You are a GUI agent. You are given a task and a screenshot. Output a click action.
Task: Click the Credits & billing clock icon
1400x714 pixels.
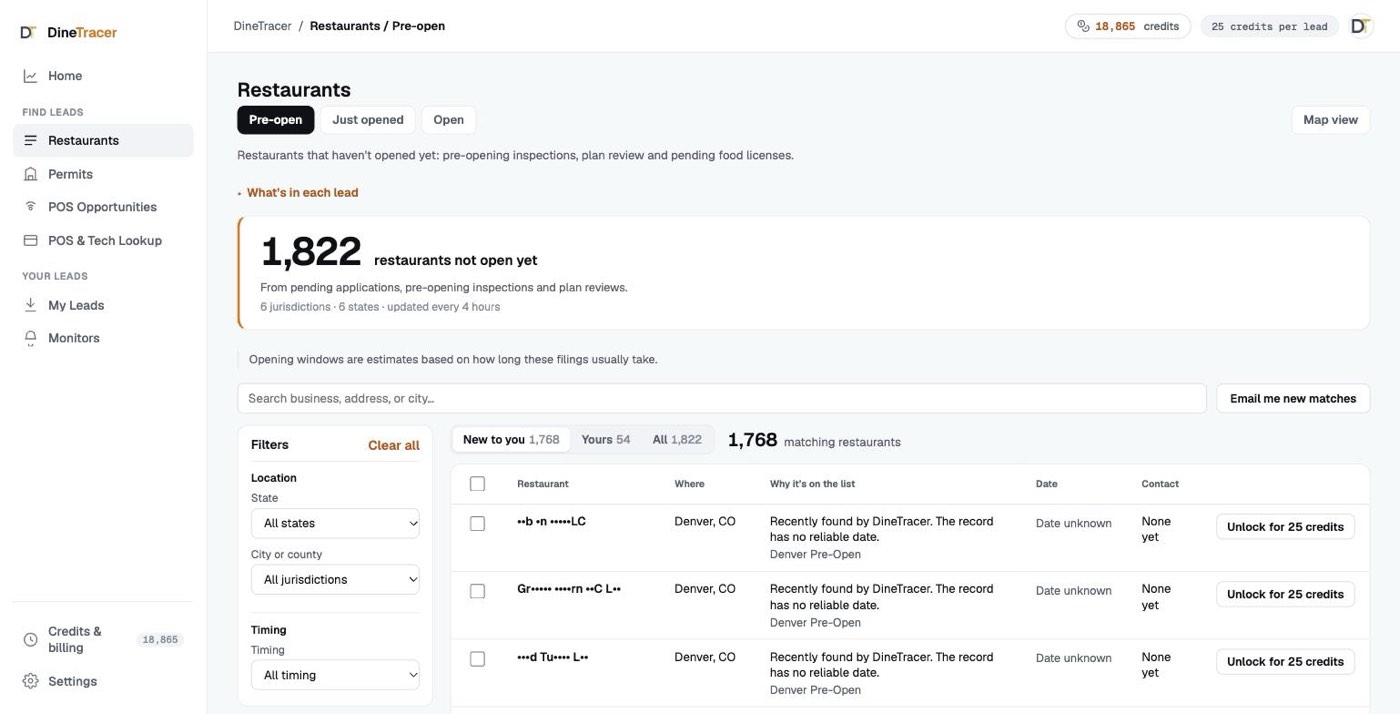(x=30, y=639)
